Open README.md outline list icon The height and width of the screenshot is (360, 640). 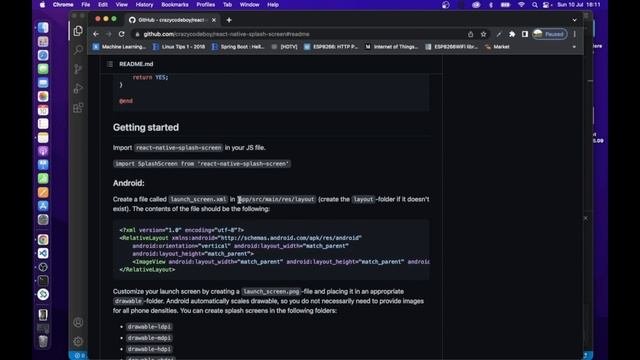110,64
